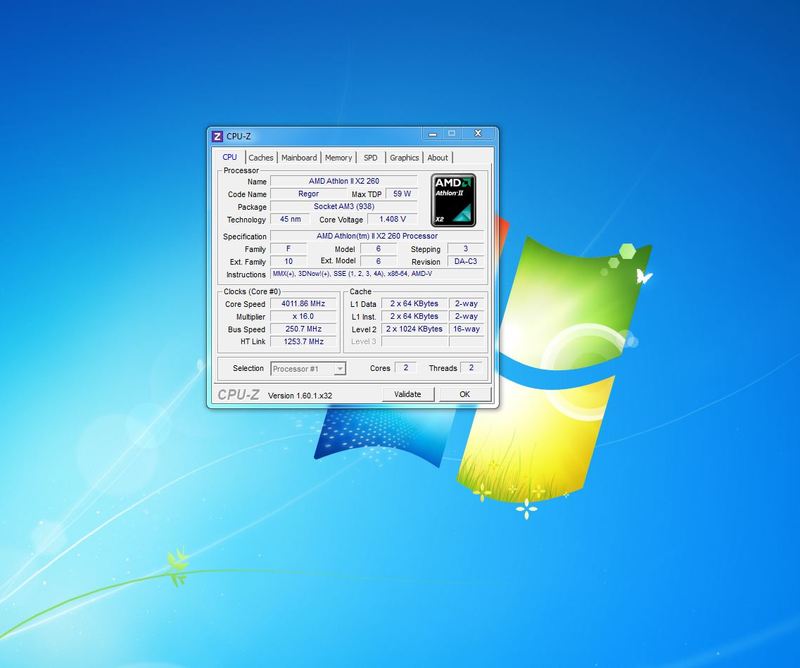Click the Technology value 45 nm
Image resolution: width=800 pixels, height=668 pixels.
click(x=290, y=219)
